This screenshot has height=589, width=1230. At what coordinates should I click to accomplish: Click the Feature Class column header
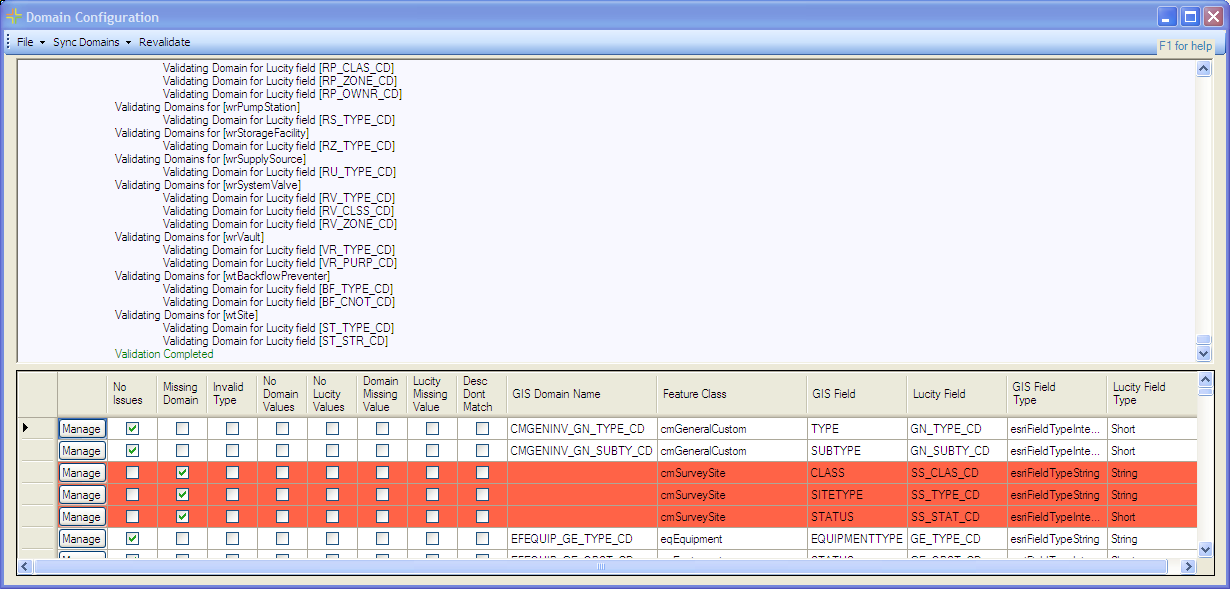[732, 394]
